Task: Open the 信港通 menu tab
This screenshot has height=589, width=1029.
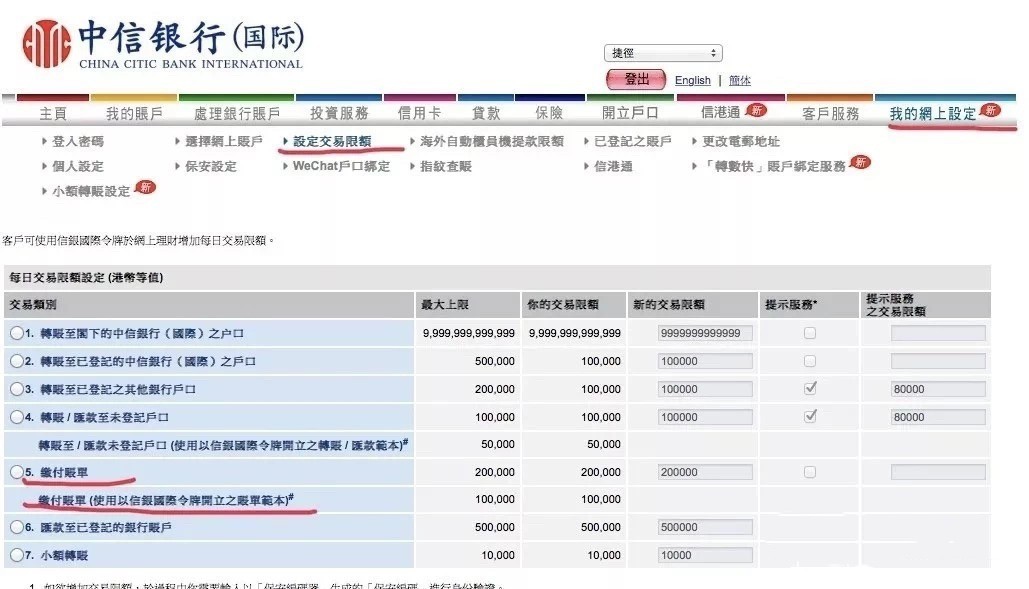Action: (721, 113)
